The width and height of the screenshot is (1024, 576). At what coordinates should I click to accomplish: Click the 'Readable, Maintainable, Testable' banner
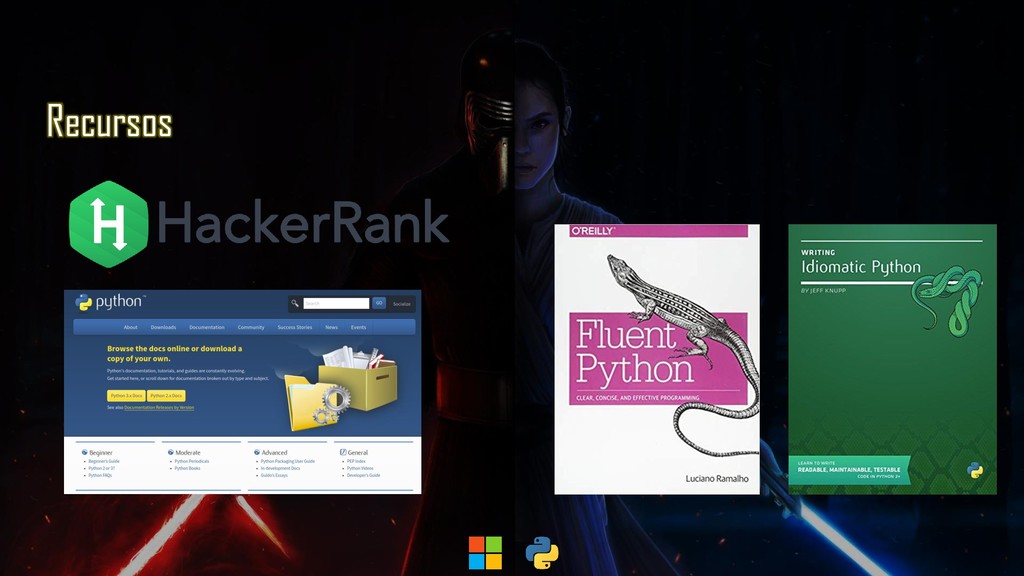click(x=849, y=470)
